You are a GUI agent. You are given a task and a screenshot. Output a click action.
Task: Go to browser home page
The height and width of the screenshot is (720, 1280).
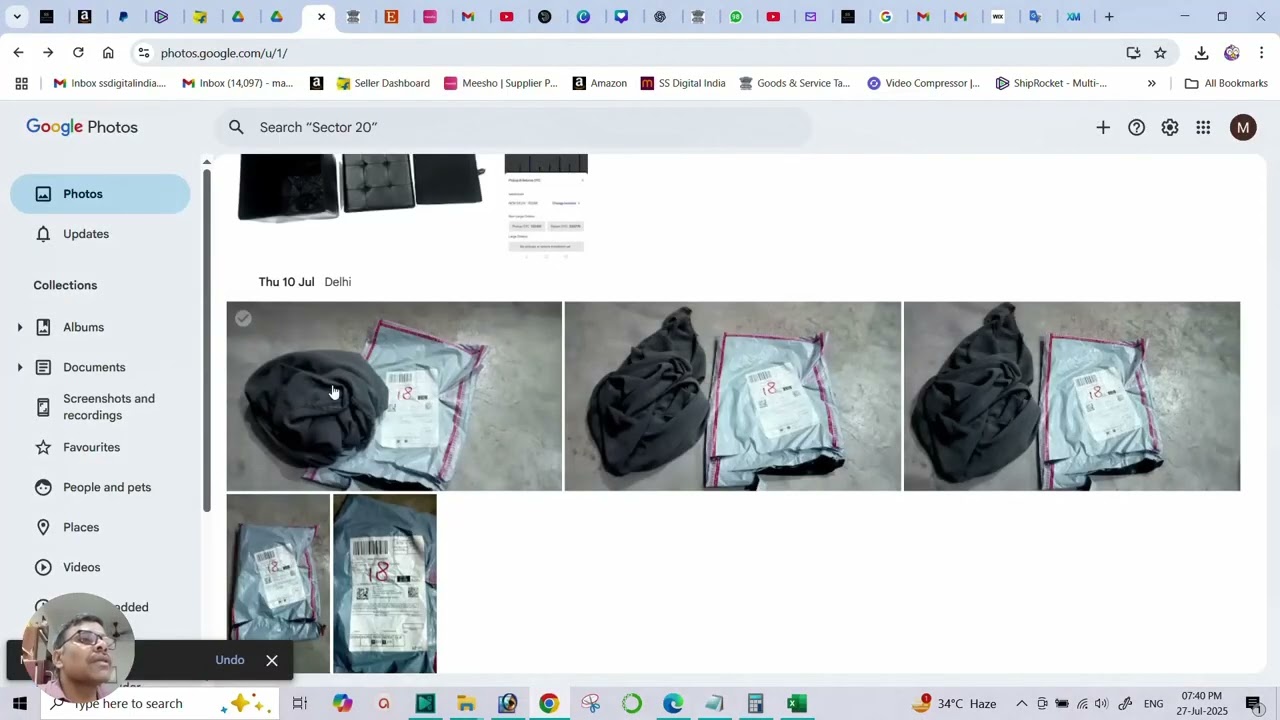(x=108, y=53)
